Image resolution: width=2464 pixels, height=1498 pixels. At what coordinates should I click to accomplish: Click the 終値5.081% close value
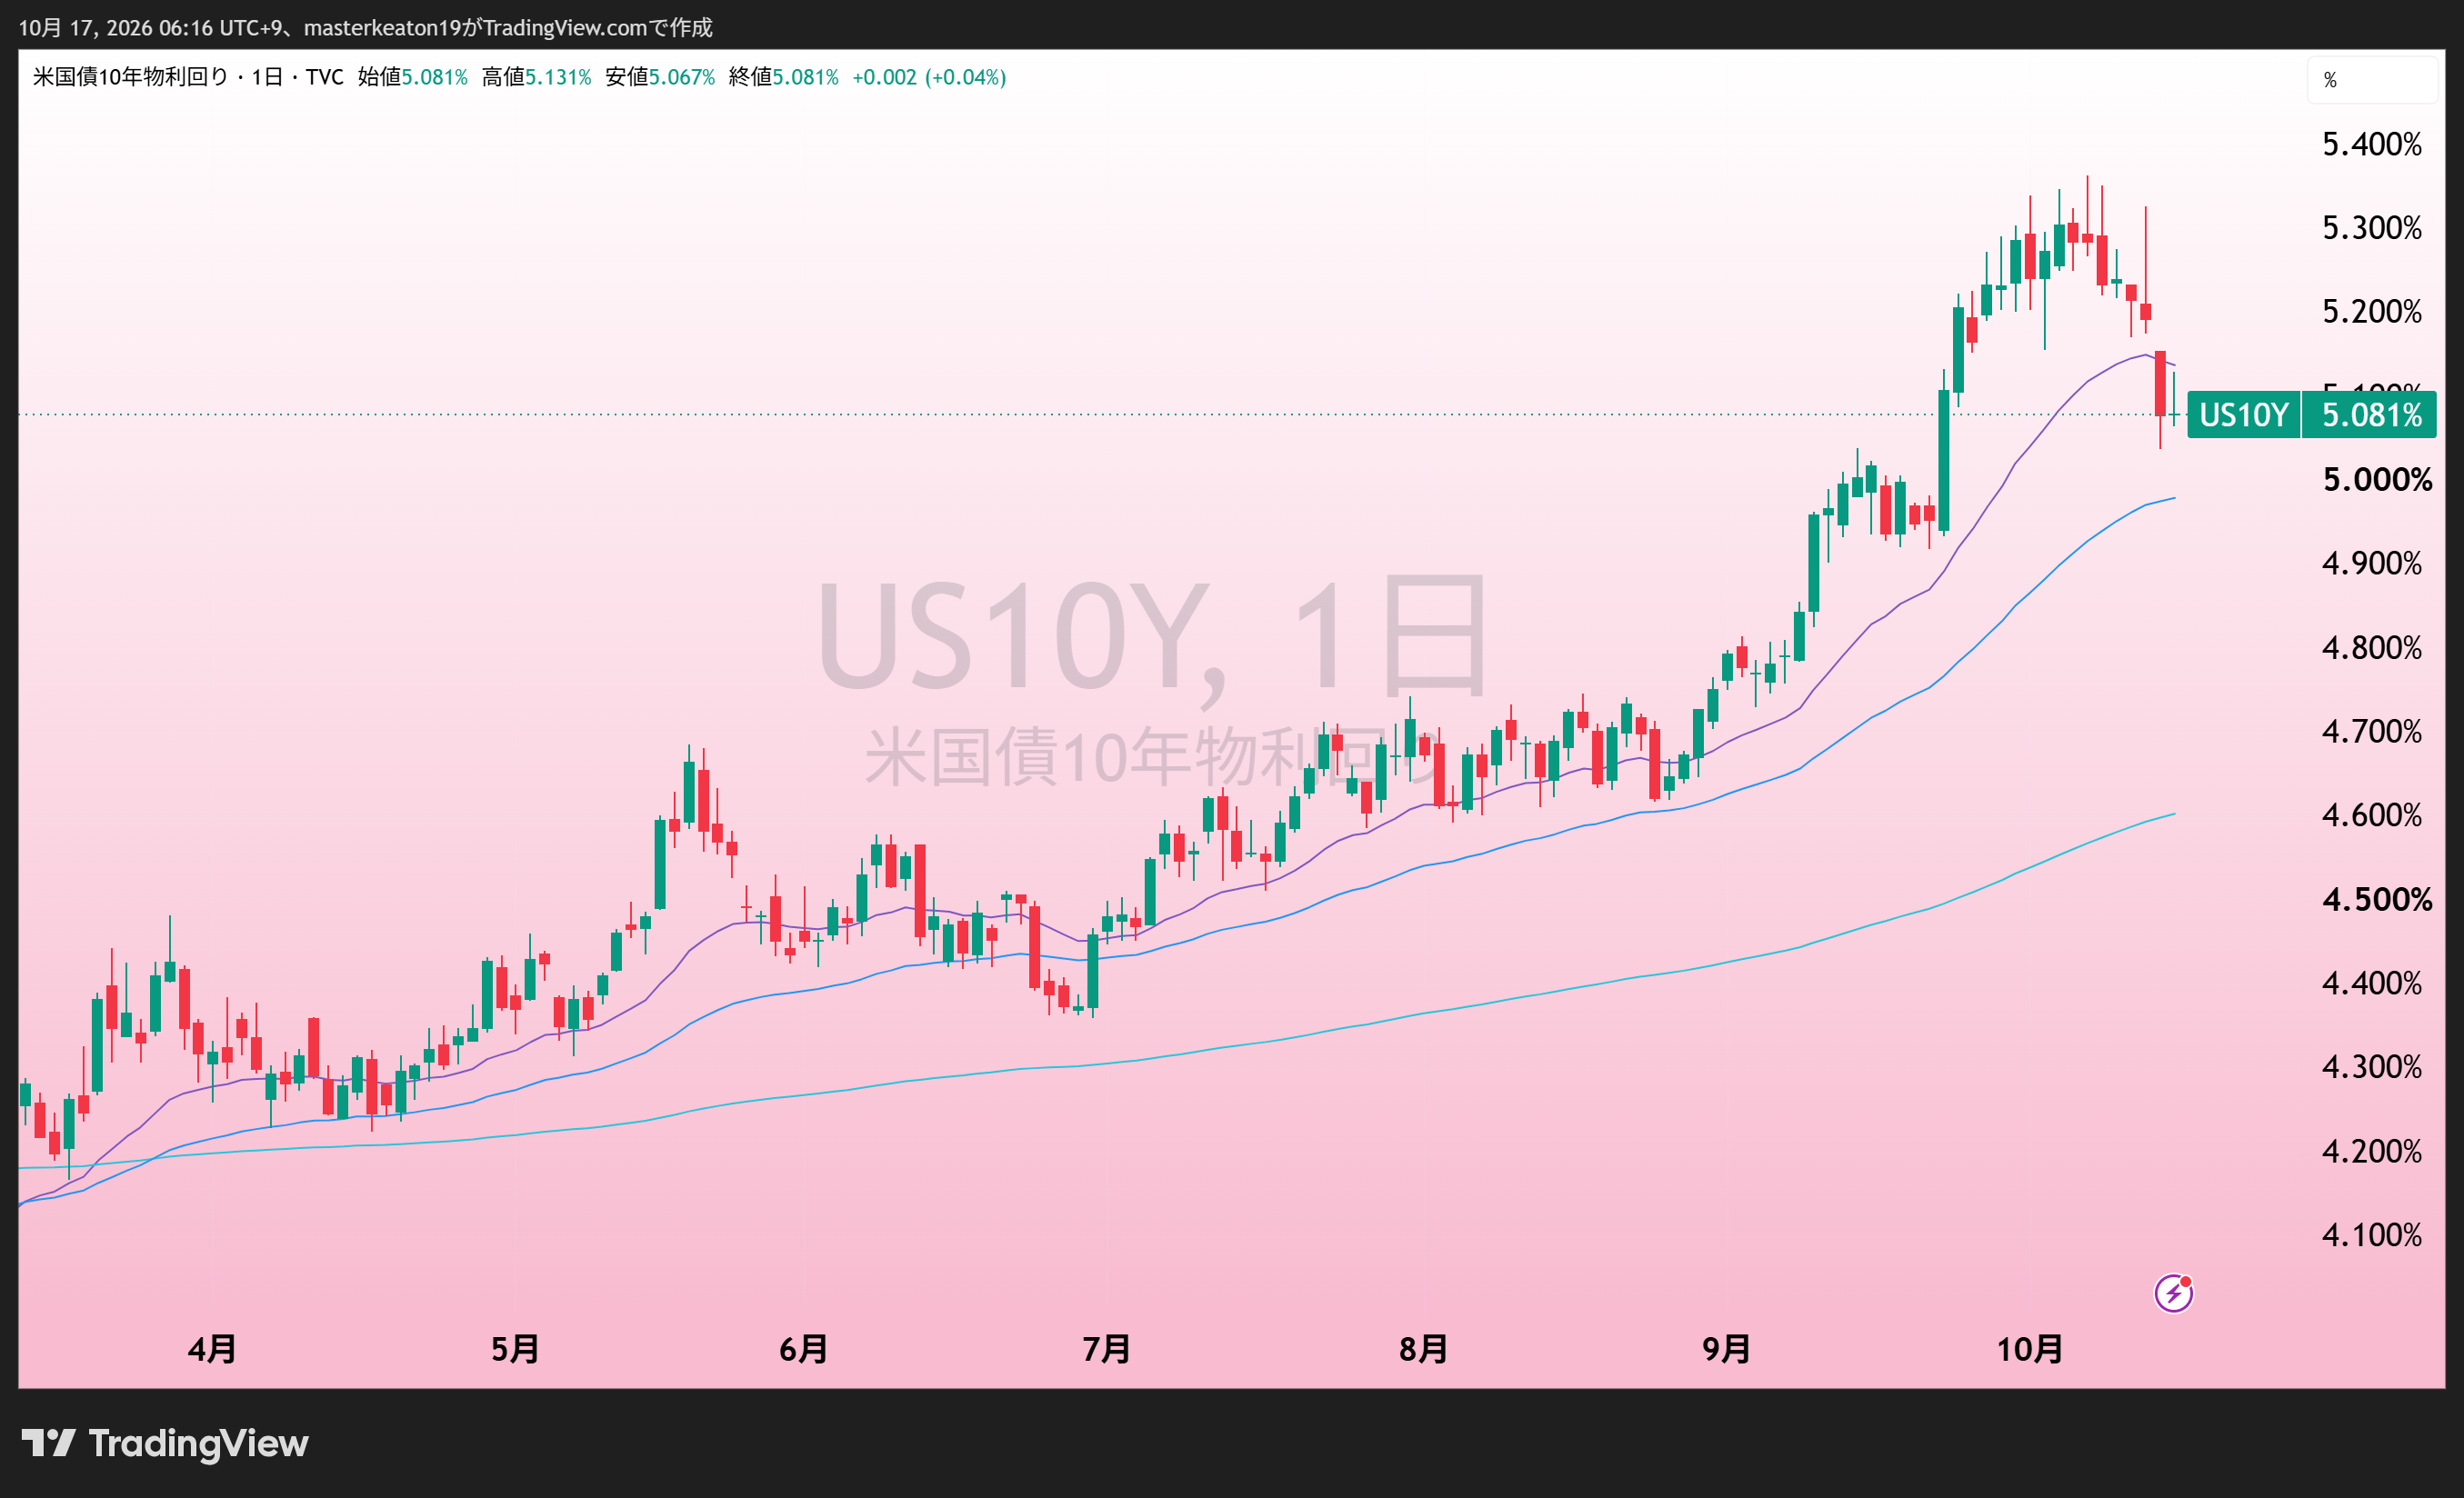click(x=784, y=77)
